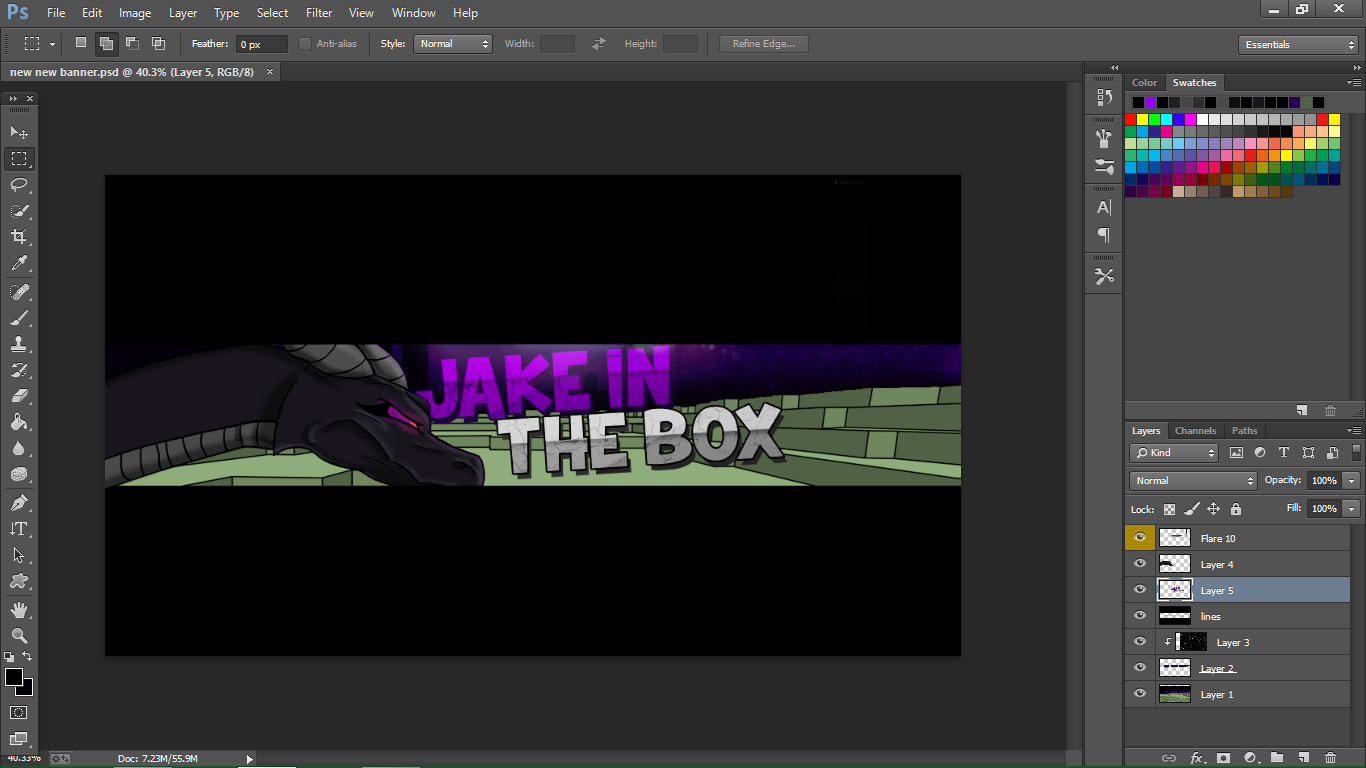1366x768 pixels.
Task: Hide Layer 1 with eye icon
Action: [1140, 694]
